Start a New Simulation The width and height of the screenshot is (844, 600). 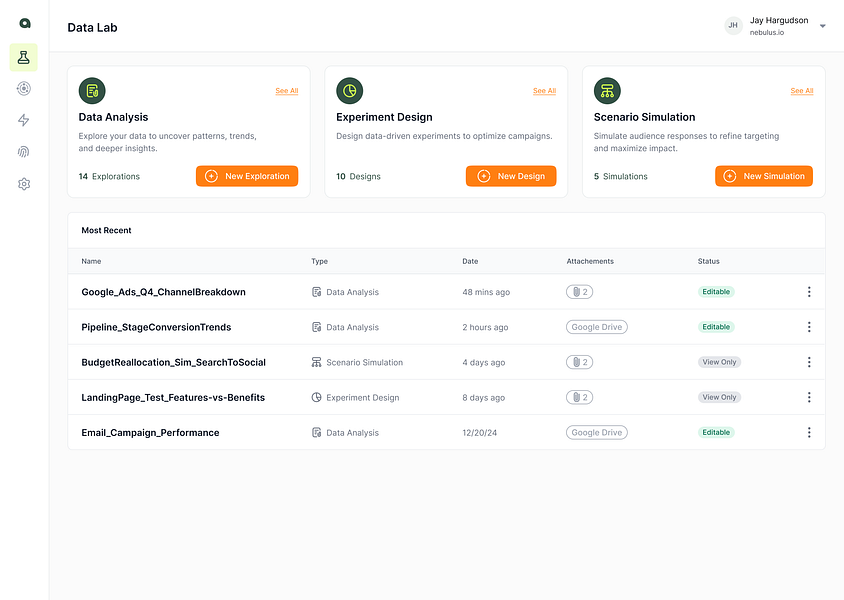(x=764, y=176)
